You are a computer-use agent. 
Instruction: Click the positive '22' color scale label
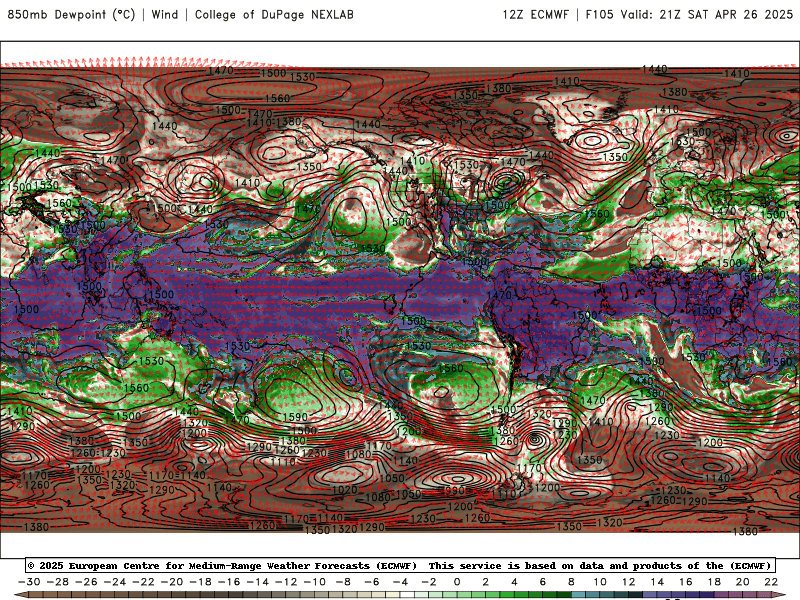771,582
